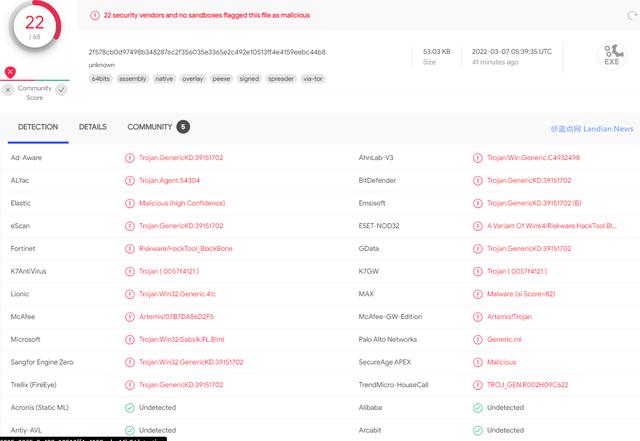The height and width of the screenshot is (441, 640).
Task: Click the via-tor tag
Action: [313, 78]
